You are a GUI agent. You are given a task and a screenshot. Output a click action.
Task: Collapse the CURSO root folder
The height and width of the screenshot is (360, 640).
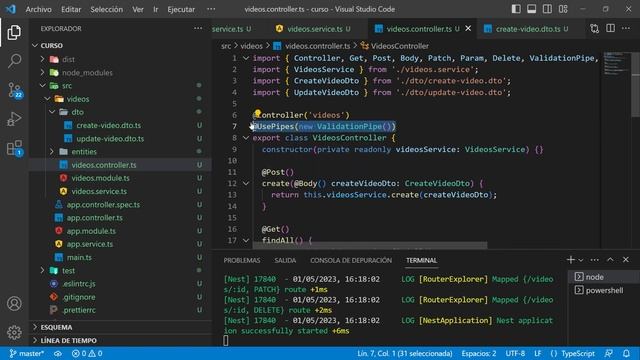pos(35,45)
